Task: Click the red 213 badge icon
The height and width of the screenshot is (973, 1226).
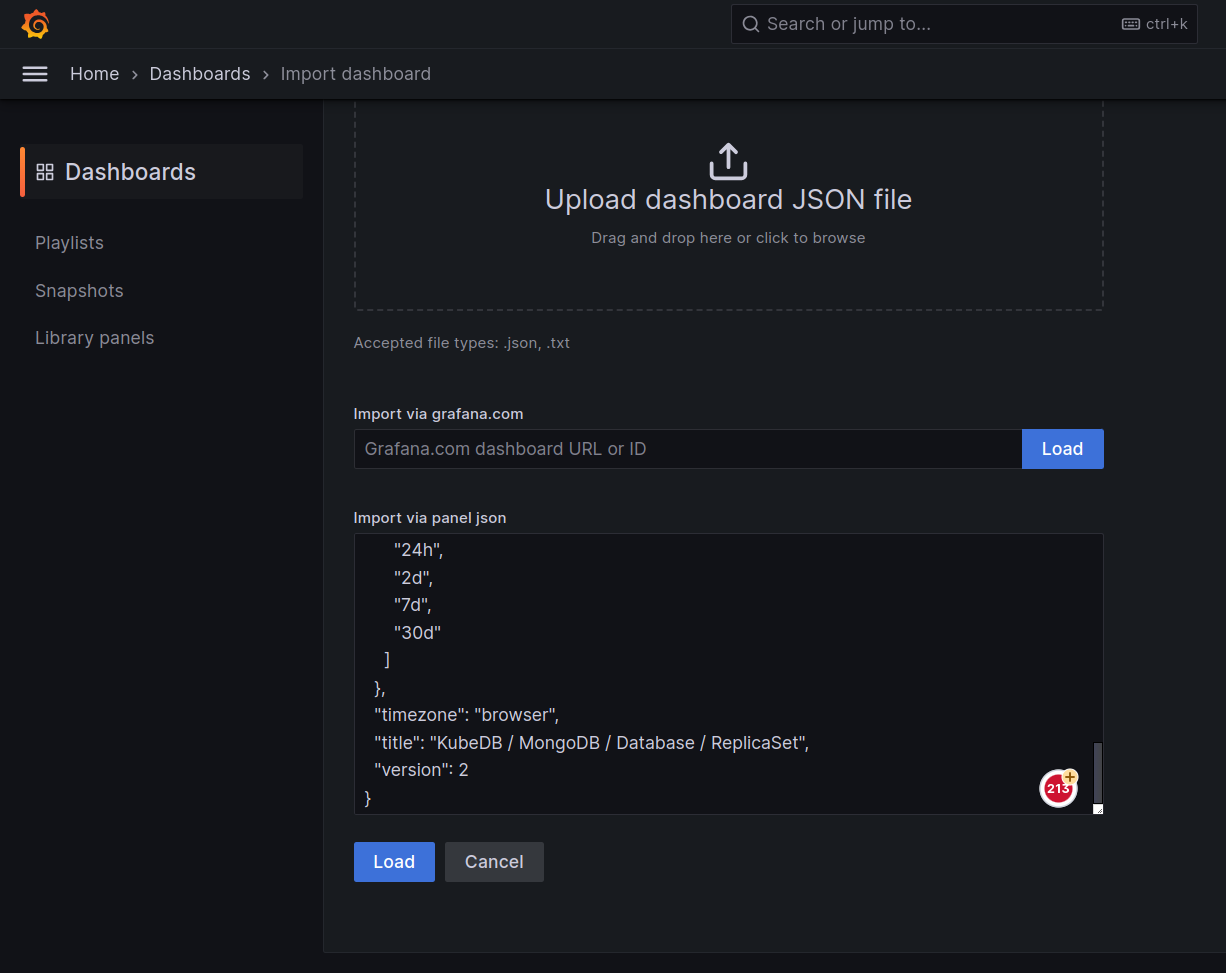Action: tap(1057, 789)
